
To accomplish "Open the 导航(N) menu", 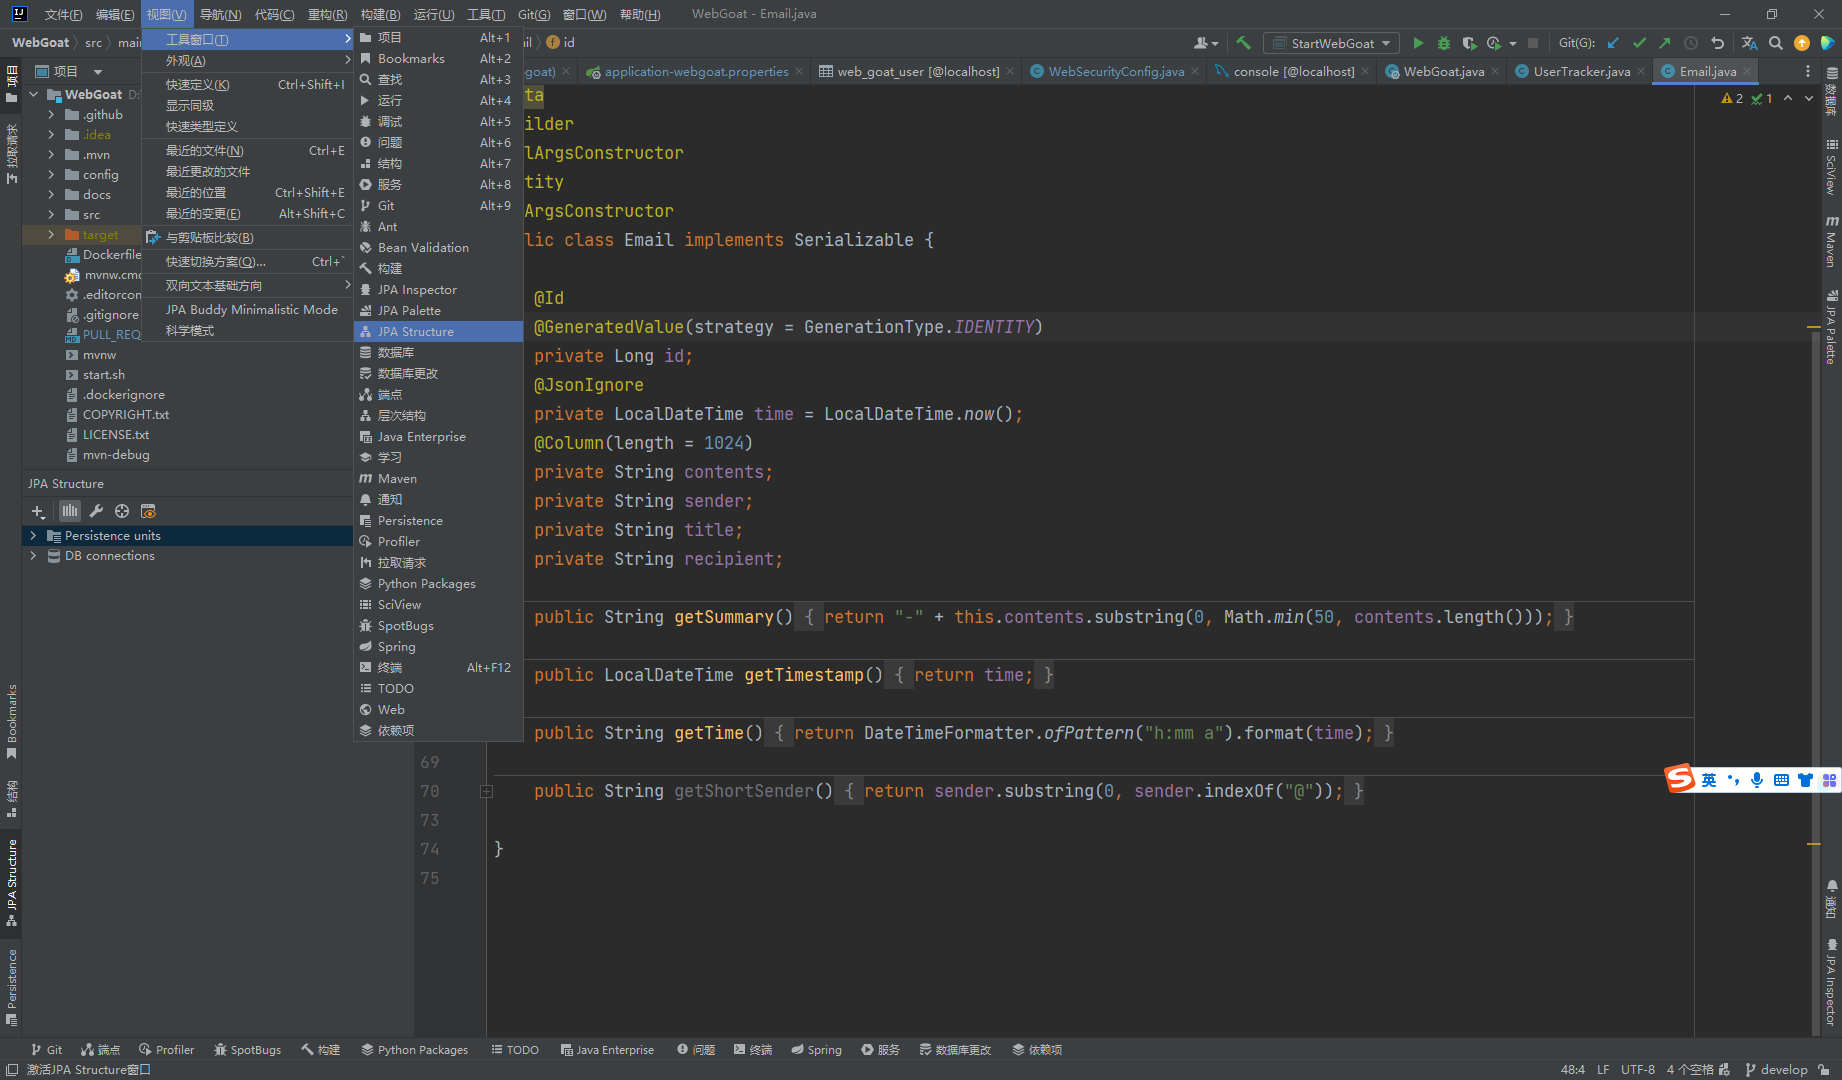I will coord(220,14).
